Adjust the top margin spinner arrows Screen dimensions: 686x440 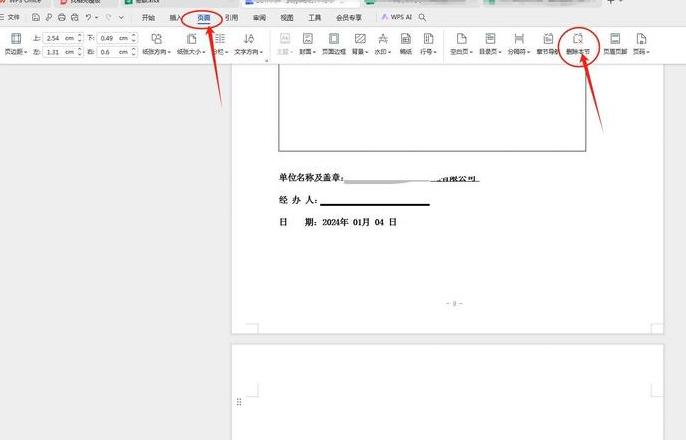[80, 38]
